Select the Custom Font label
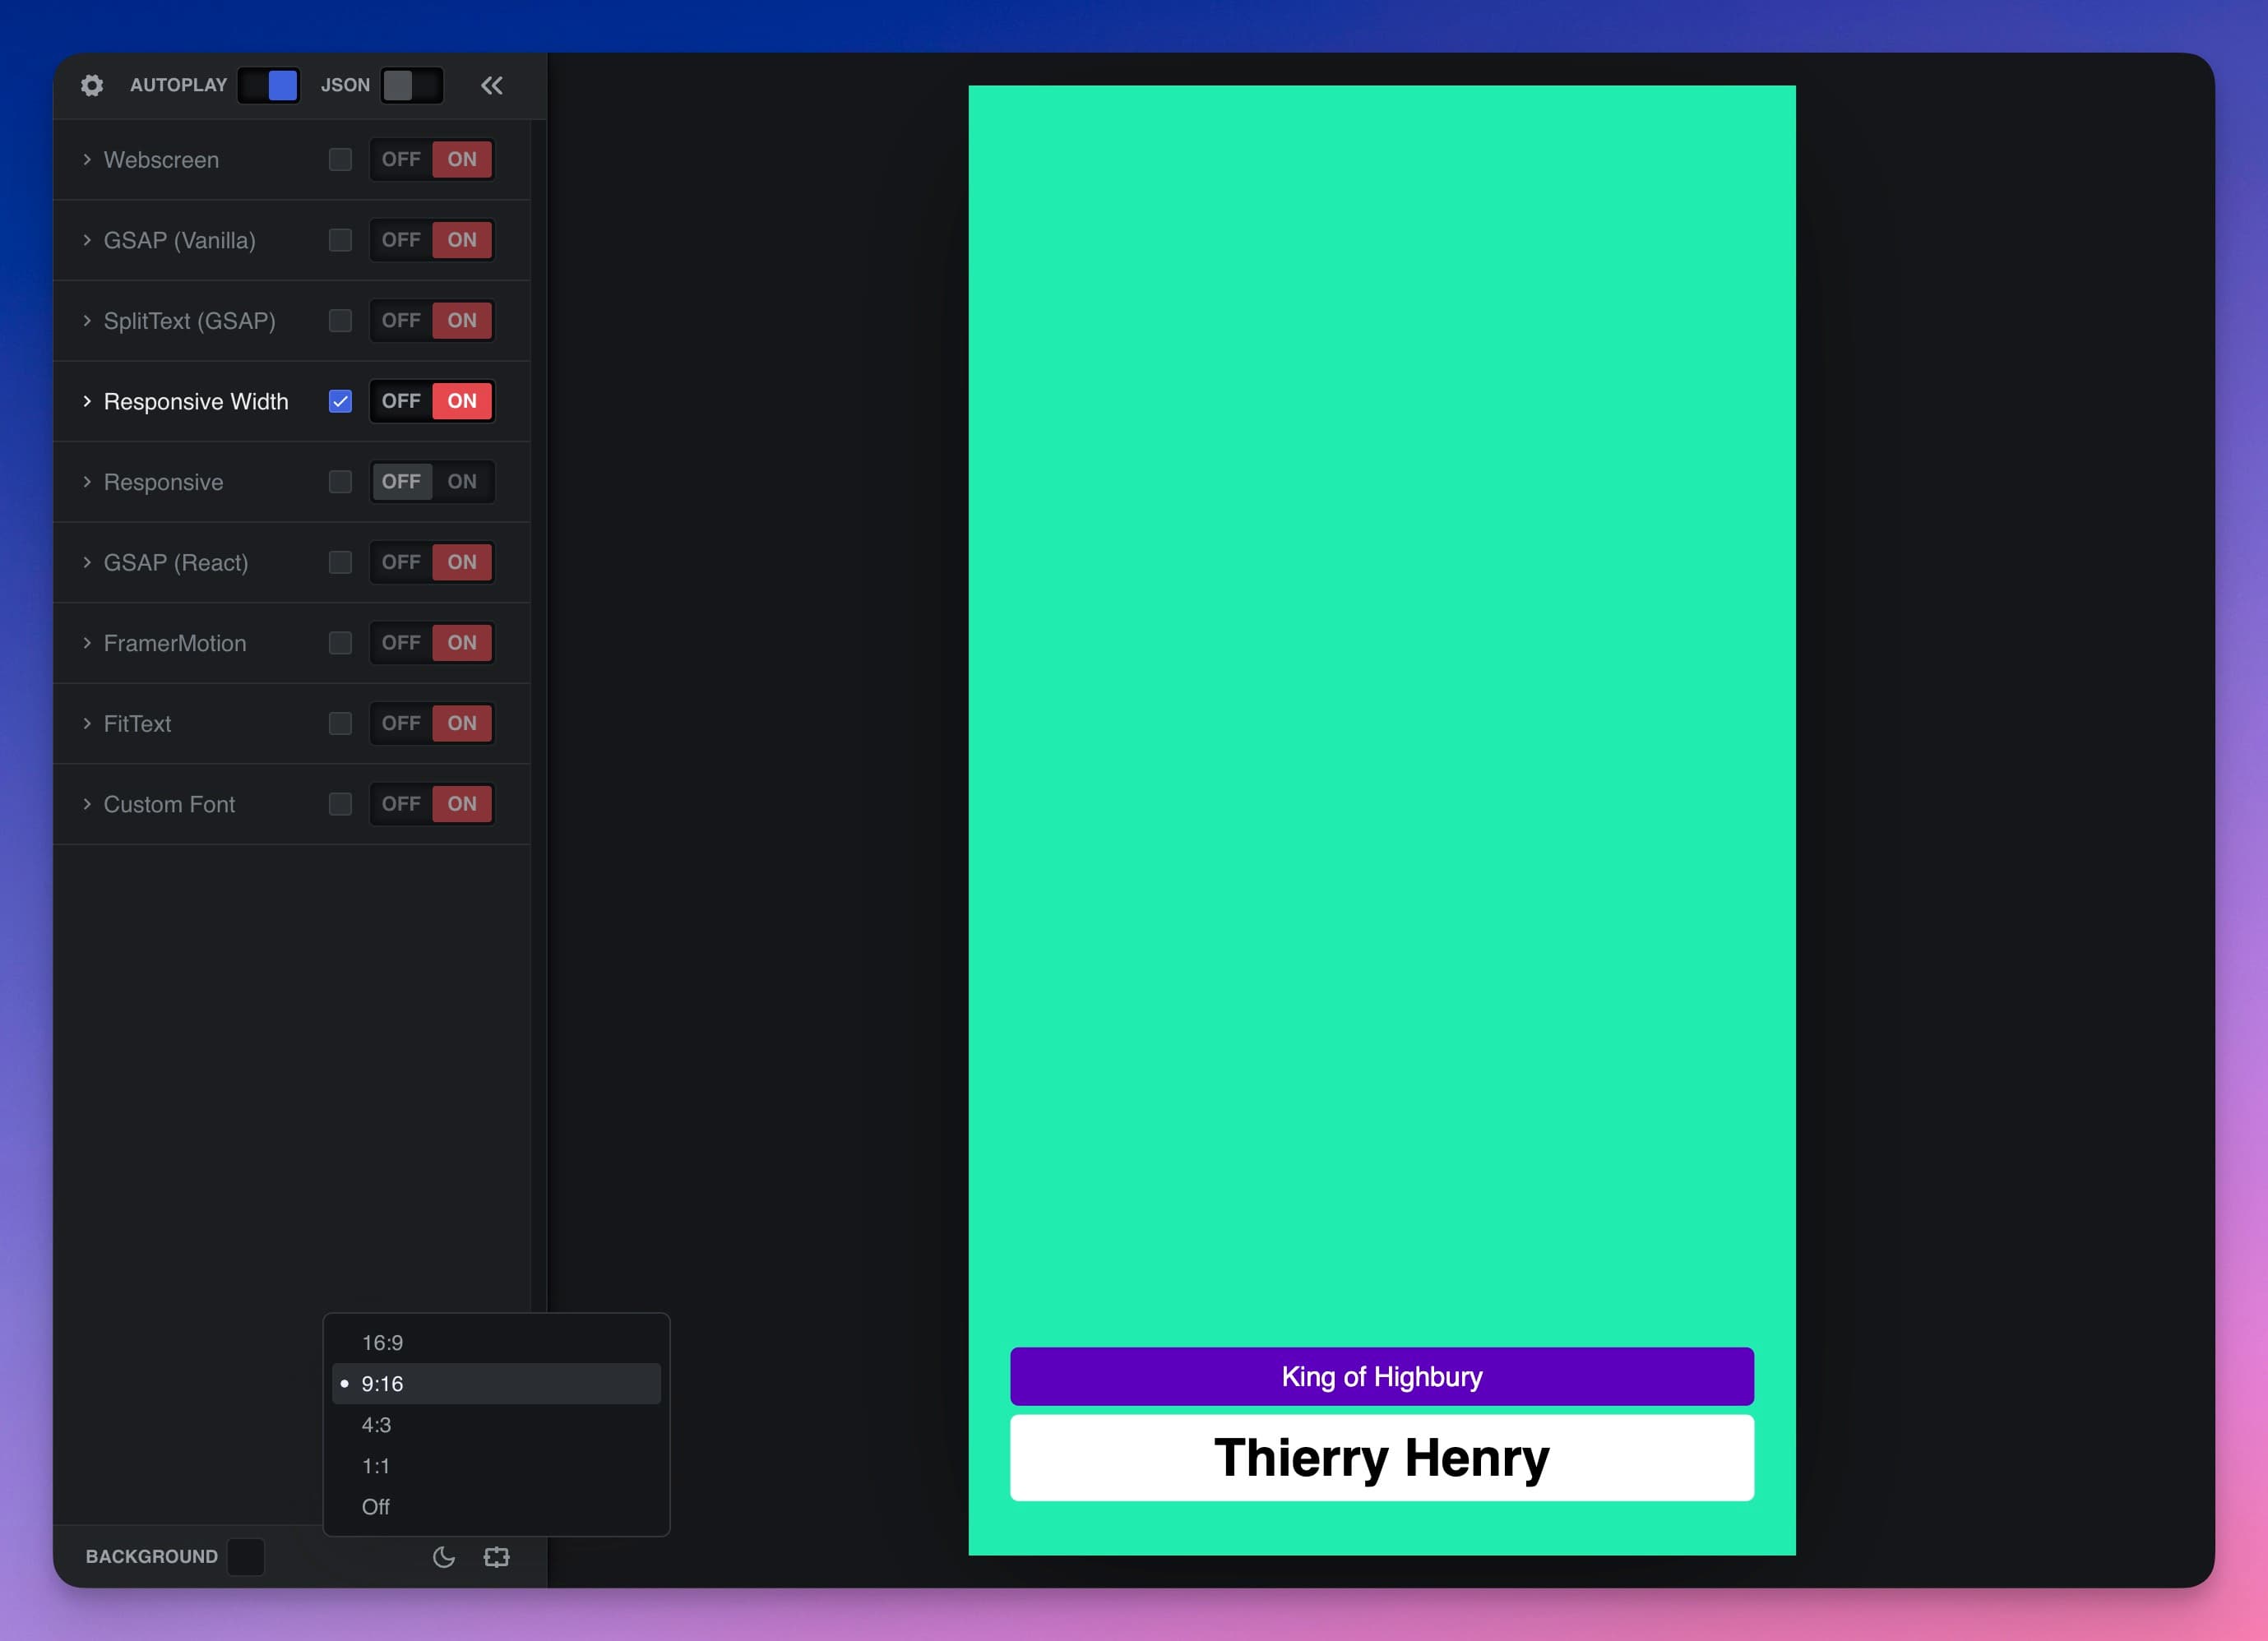The image size is (2268, 1641). point(169,804)
